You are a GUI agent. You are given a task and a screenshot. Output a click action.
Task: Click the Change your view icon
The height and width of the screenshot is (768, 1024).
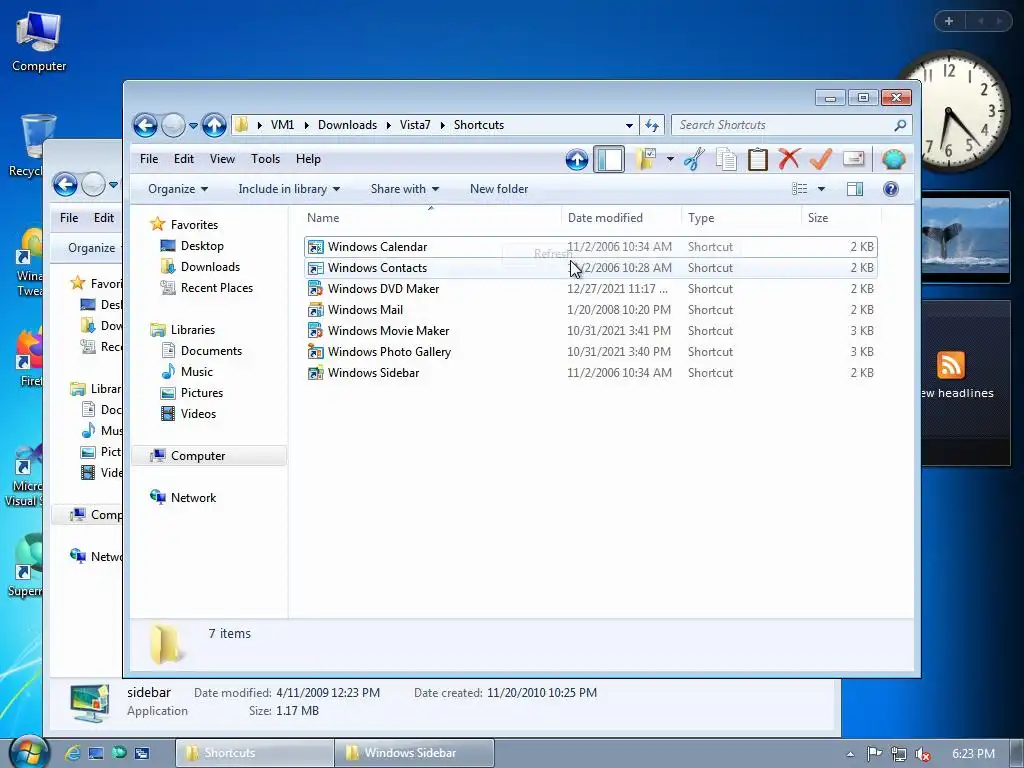[x=799, y=189]
